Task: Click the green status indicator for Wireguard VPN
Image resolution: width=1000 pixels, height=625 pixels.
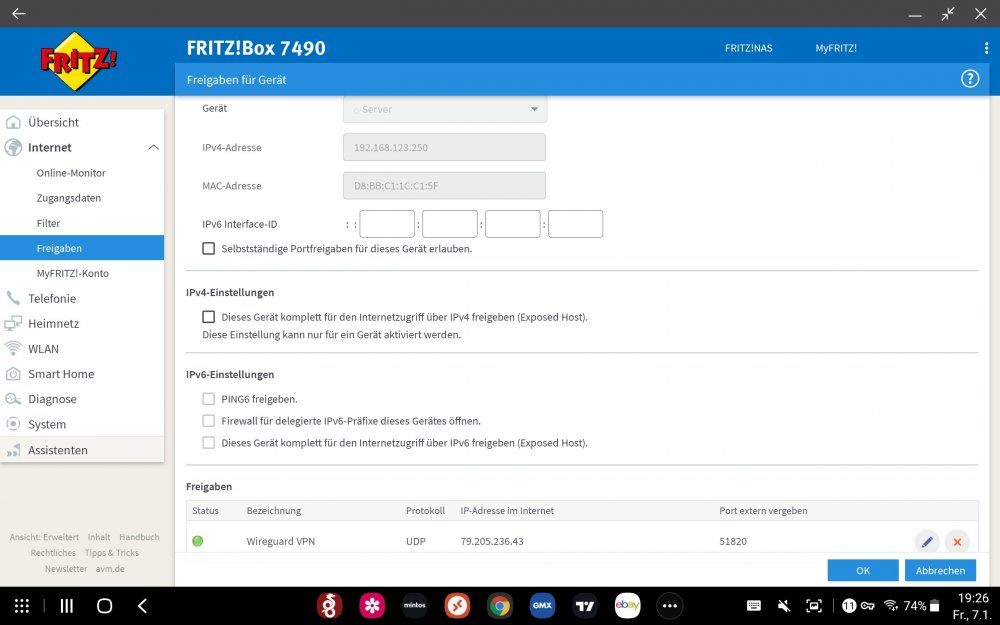Action: [x=198, y=541]
